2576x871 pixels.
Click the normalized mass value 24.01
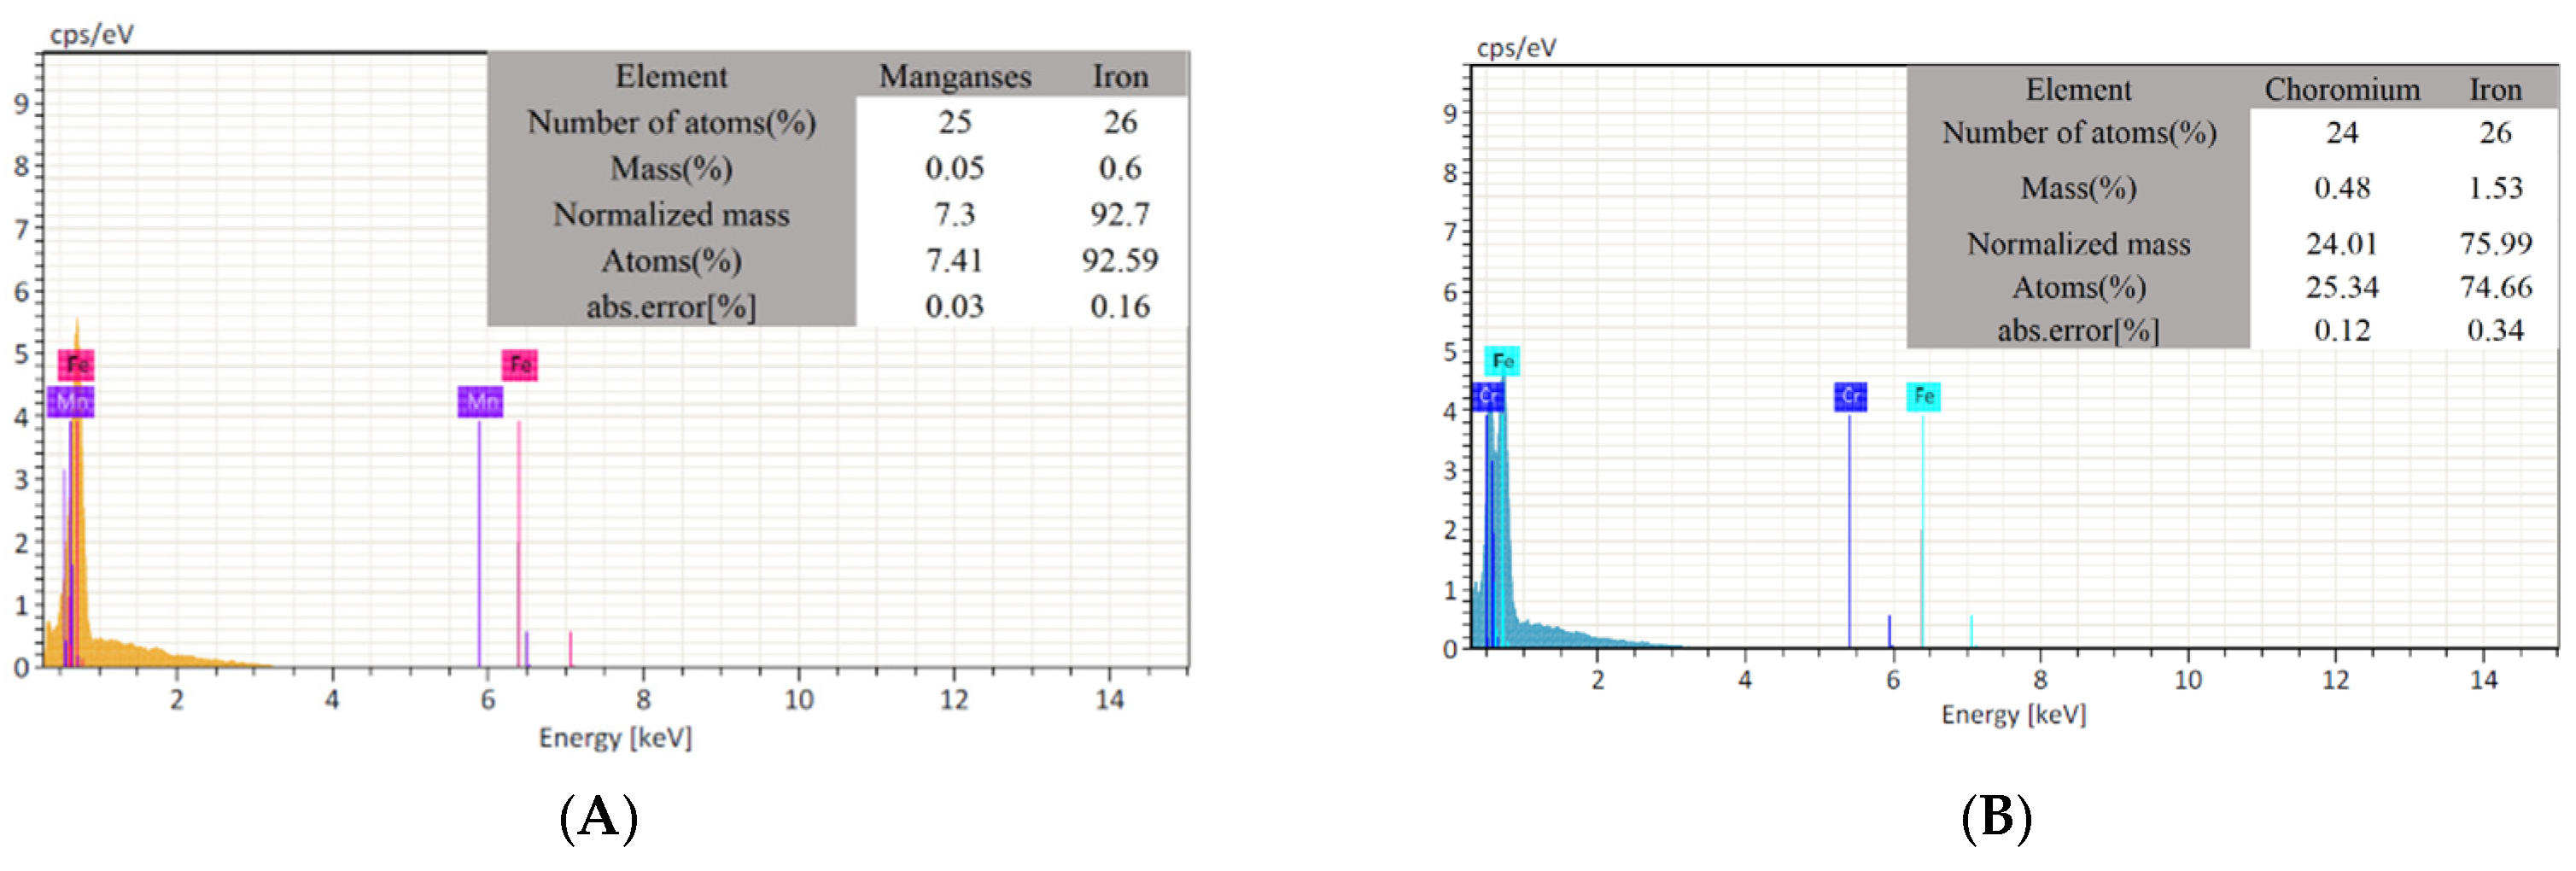(2342, 244)
